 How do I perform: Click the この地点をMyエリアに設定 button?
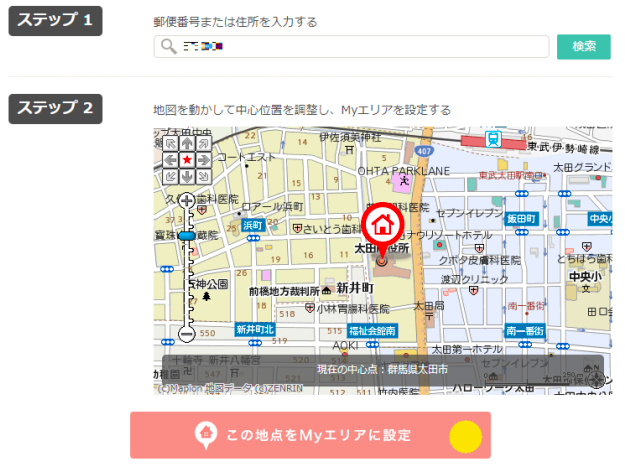[310, 435]
